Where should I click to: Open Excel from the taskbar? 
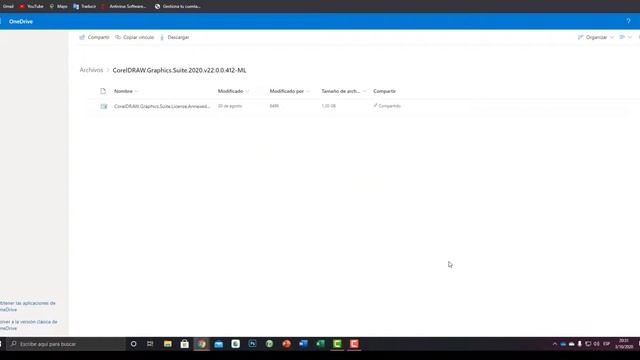pos(320,344)
